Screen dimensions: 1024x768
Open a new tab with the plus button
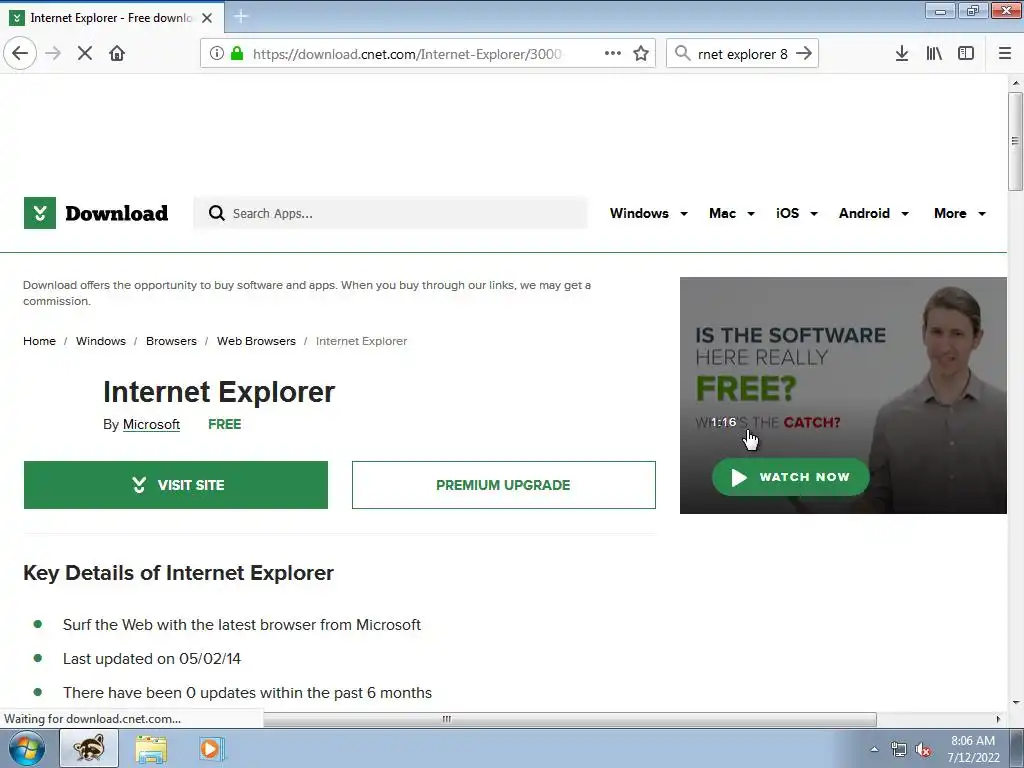[241, 17]
